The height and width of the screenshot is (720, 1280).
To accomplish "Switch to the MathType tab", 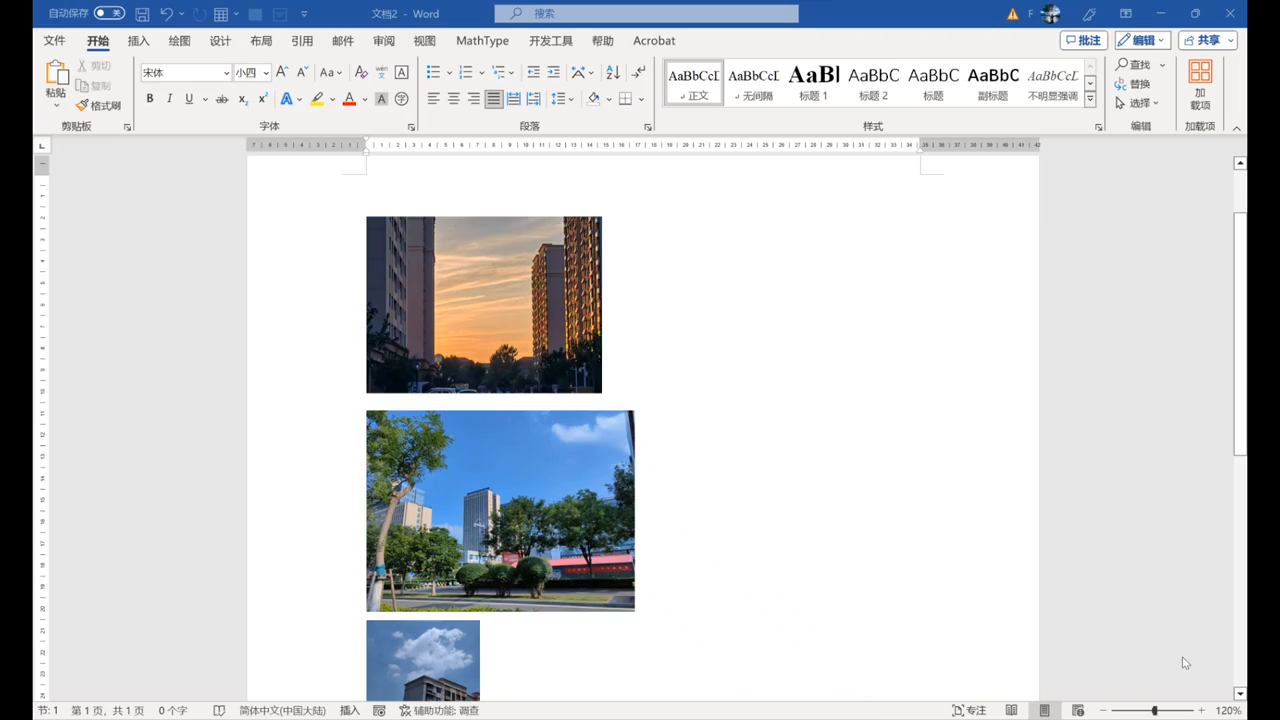I will [482, 41].
